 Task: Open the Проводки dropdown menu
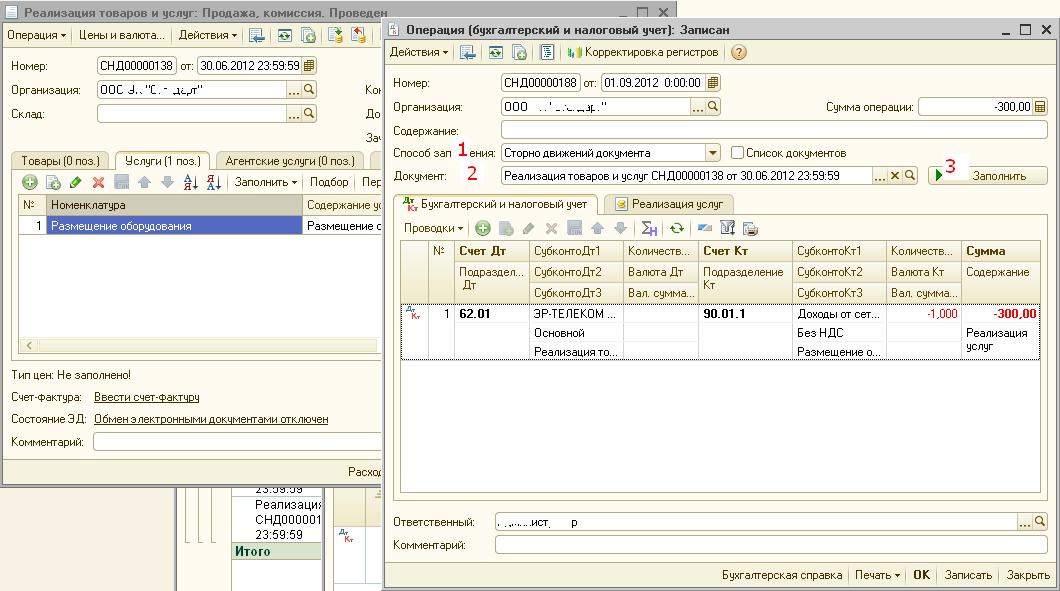coord(433,229)
